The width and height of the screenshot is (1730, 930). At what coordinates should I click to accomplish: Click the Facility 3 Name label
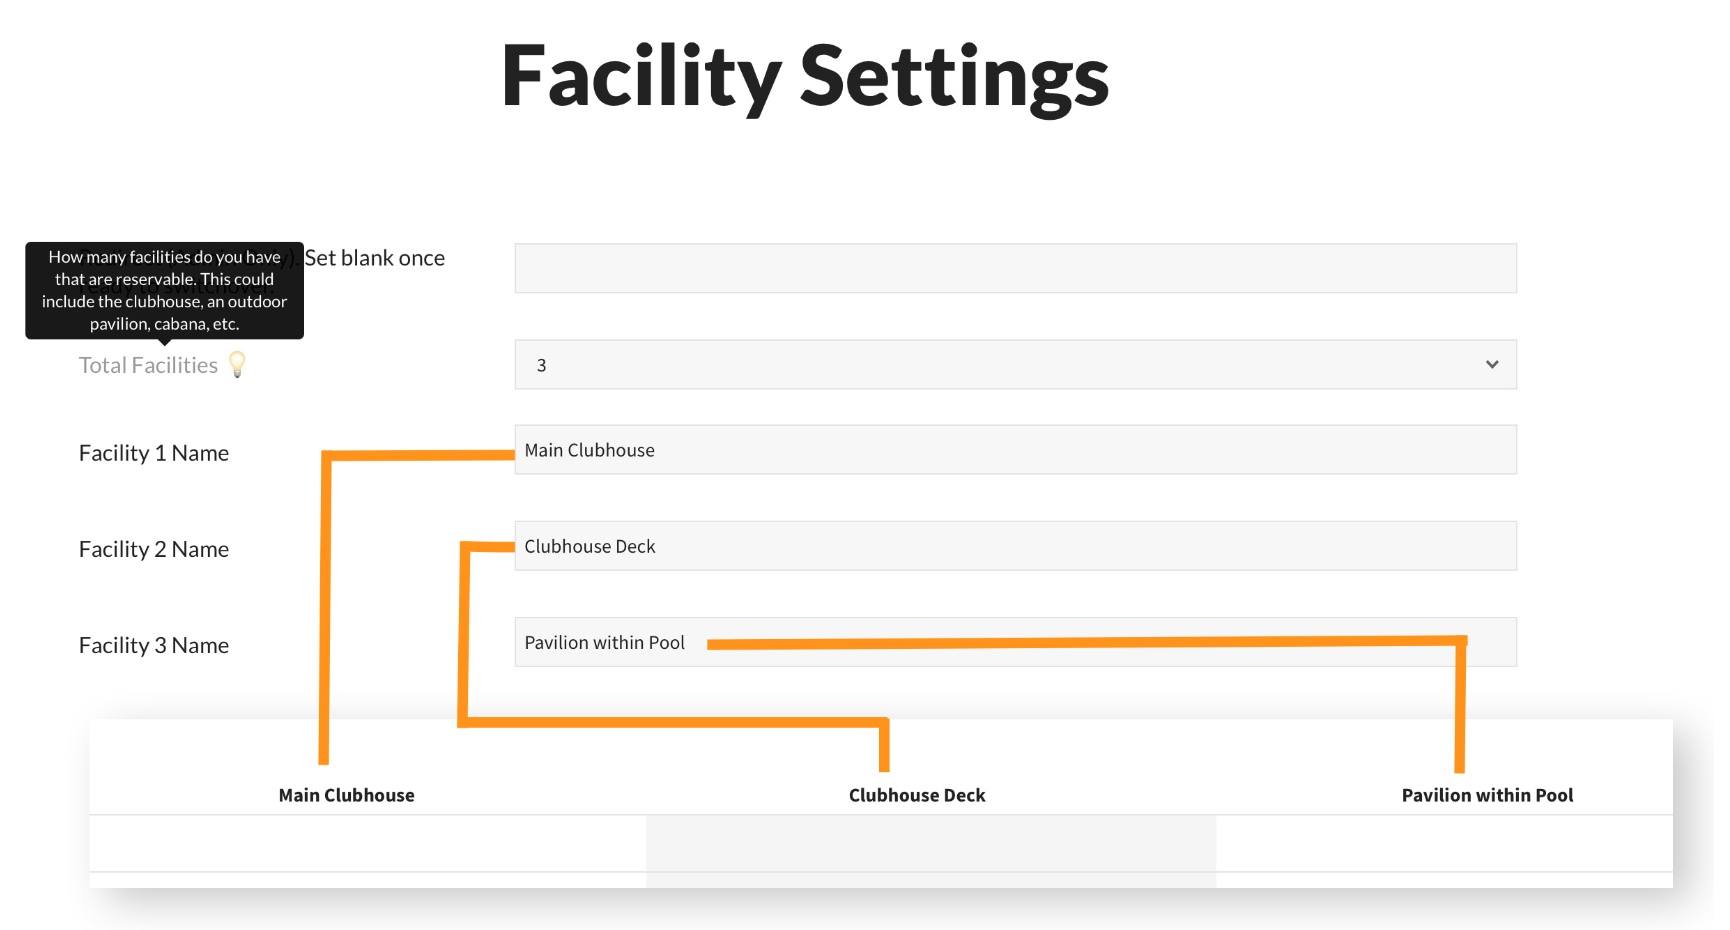(154, 644)
